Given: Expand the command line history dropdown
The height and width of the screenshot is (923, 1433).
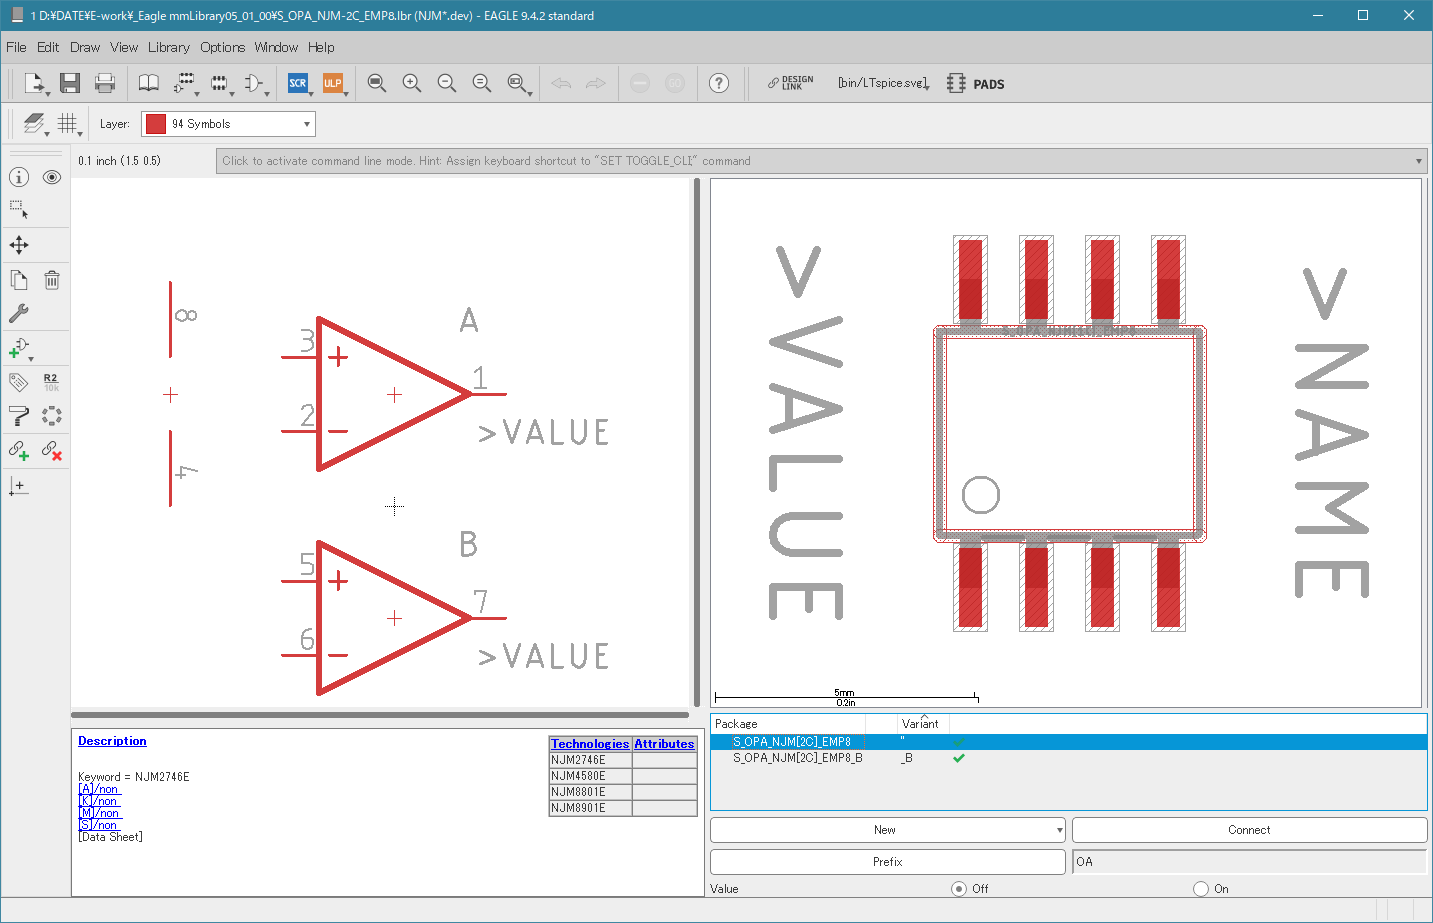Looking at the screenshot, I should (x=1419, y=161).
